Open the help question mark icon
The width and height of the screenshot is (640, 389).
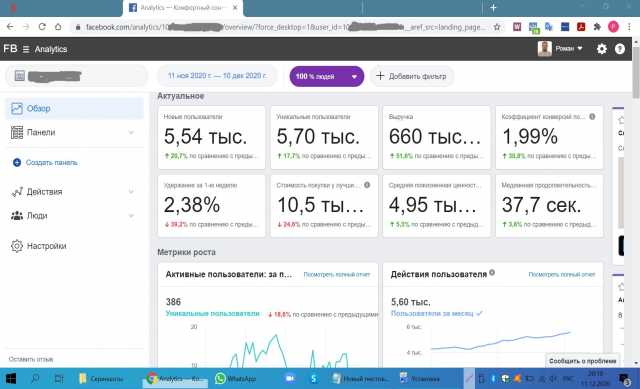[x=620, y=49]
